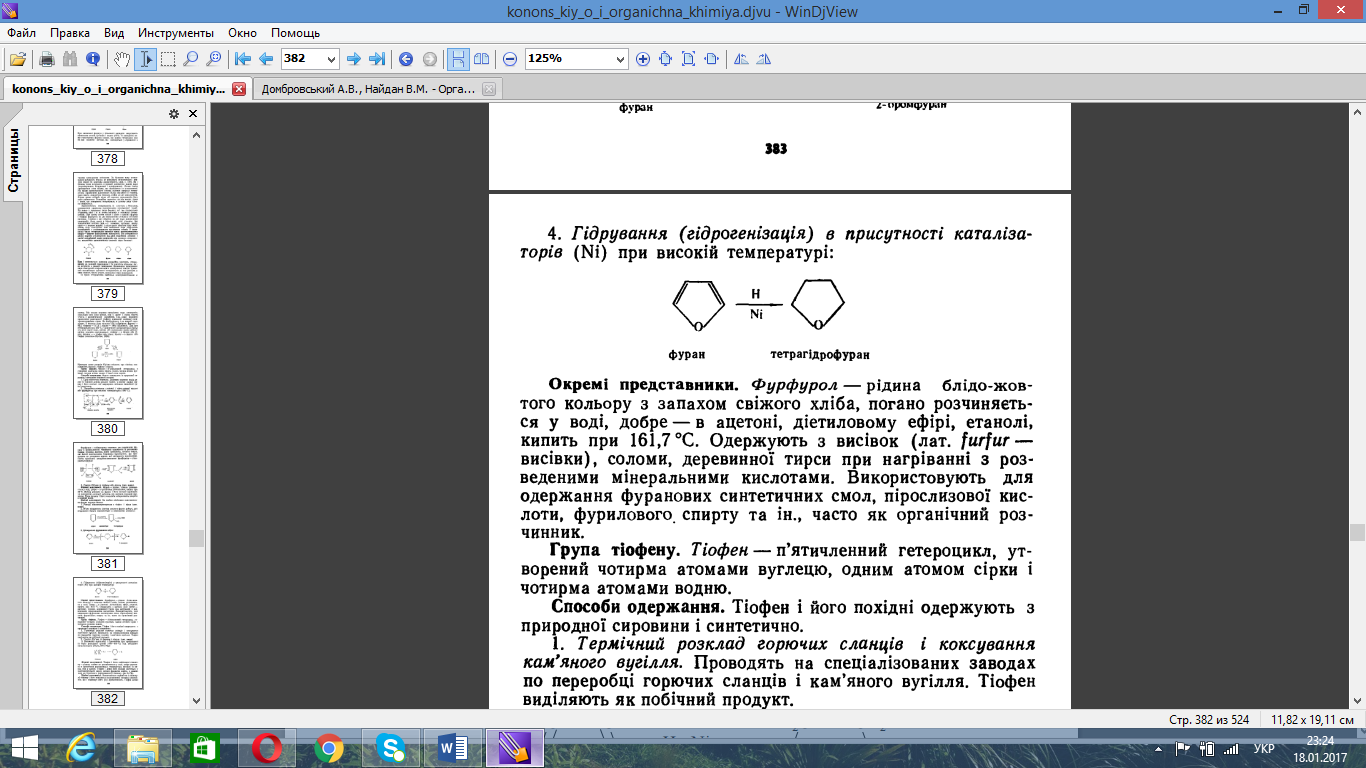Navigate back in view history
Image resolution: width=1366 pixels, height=768 pixels.
tap(406, 59)
